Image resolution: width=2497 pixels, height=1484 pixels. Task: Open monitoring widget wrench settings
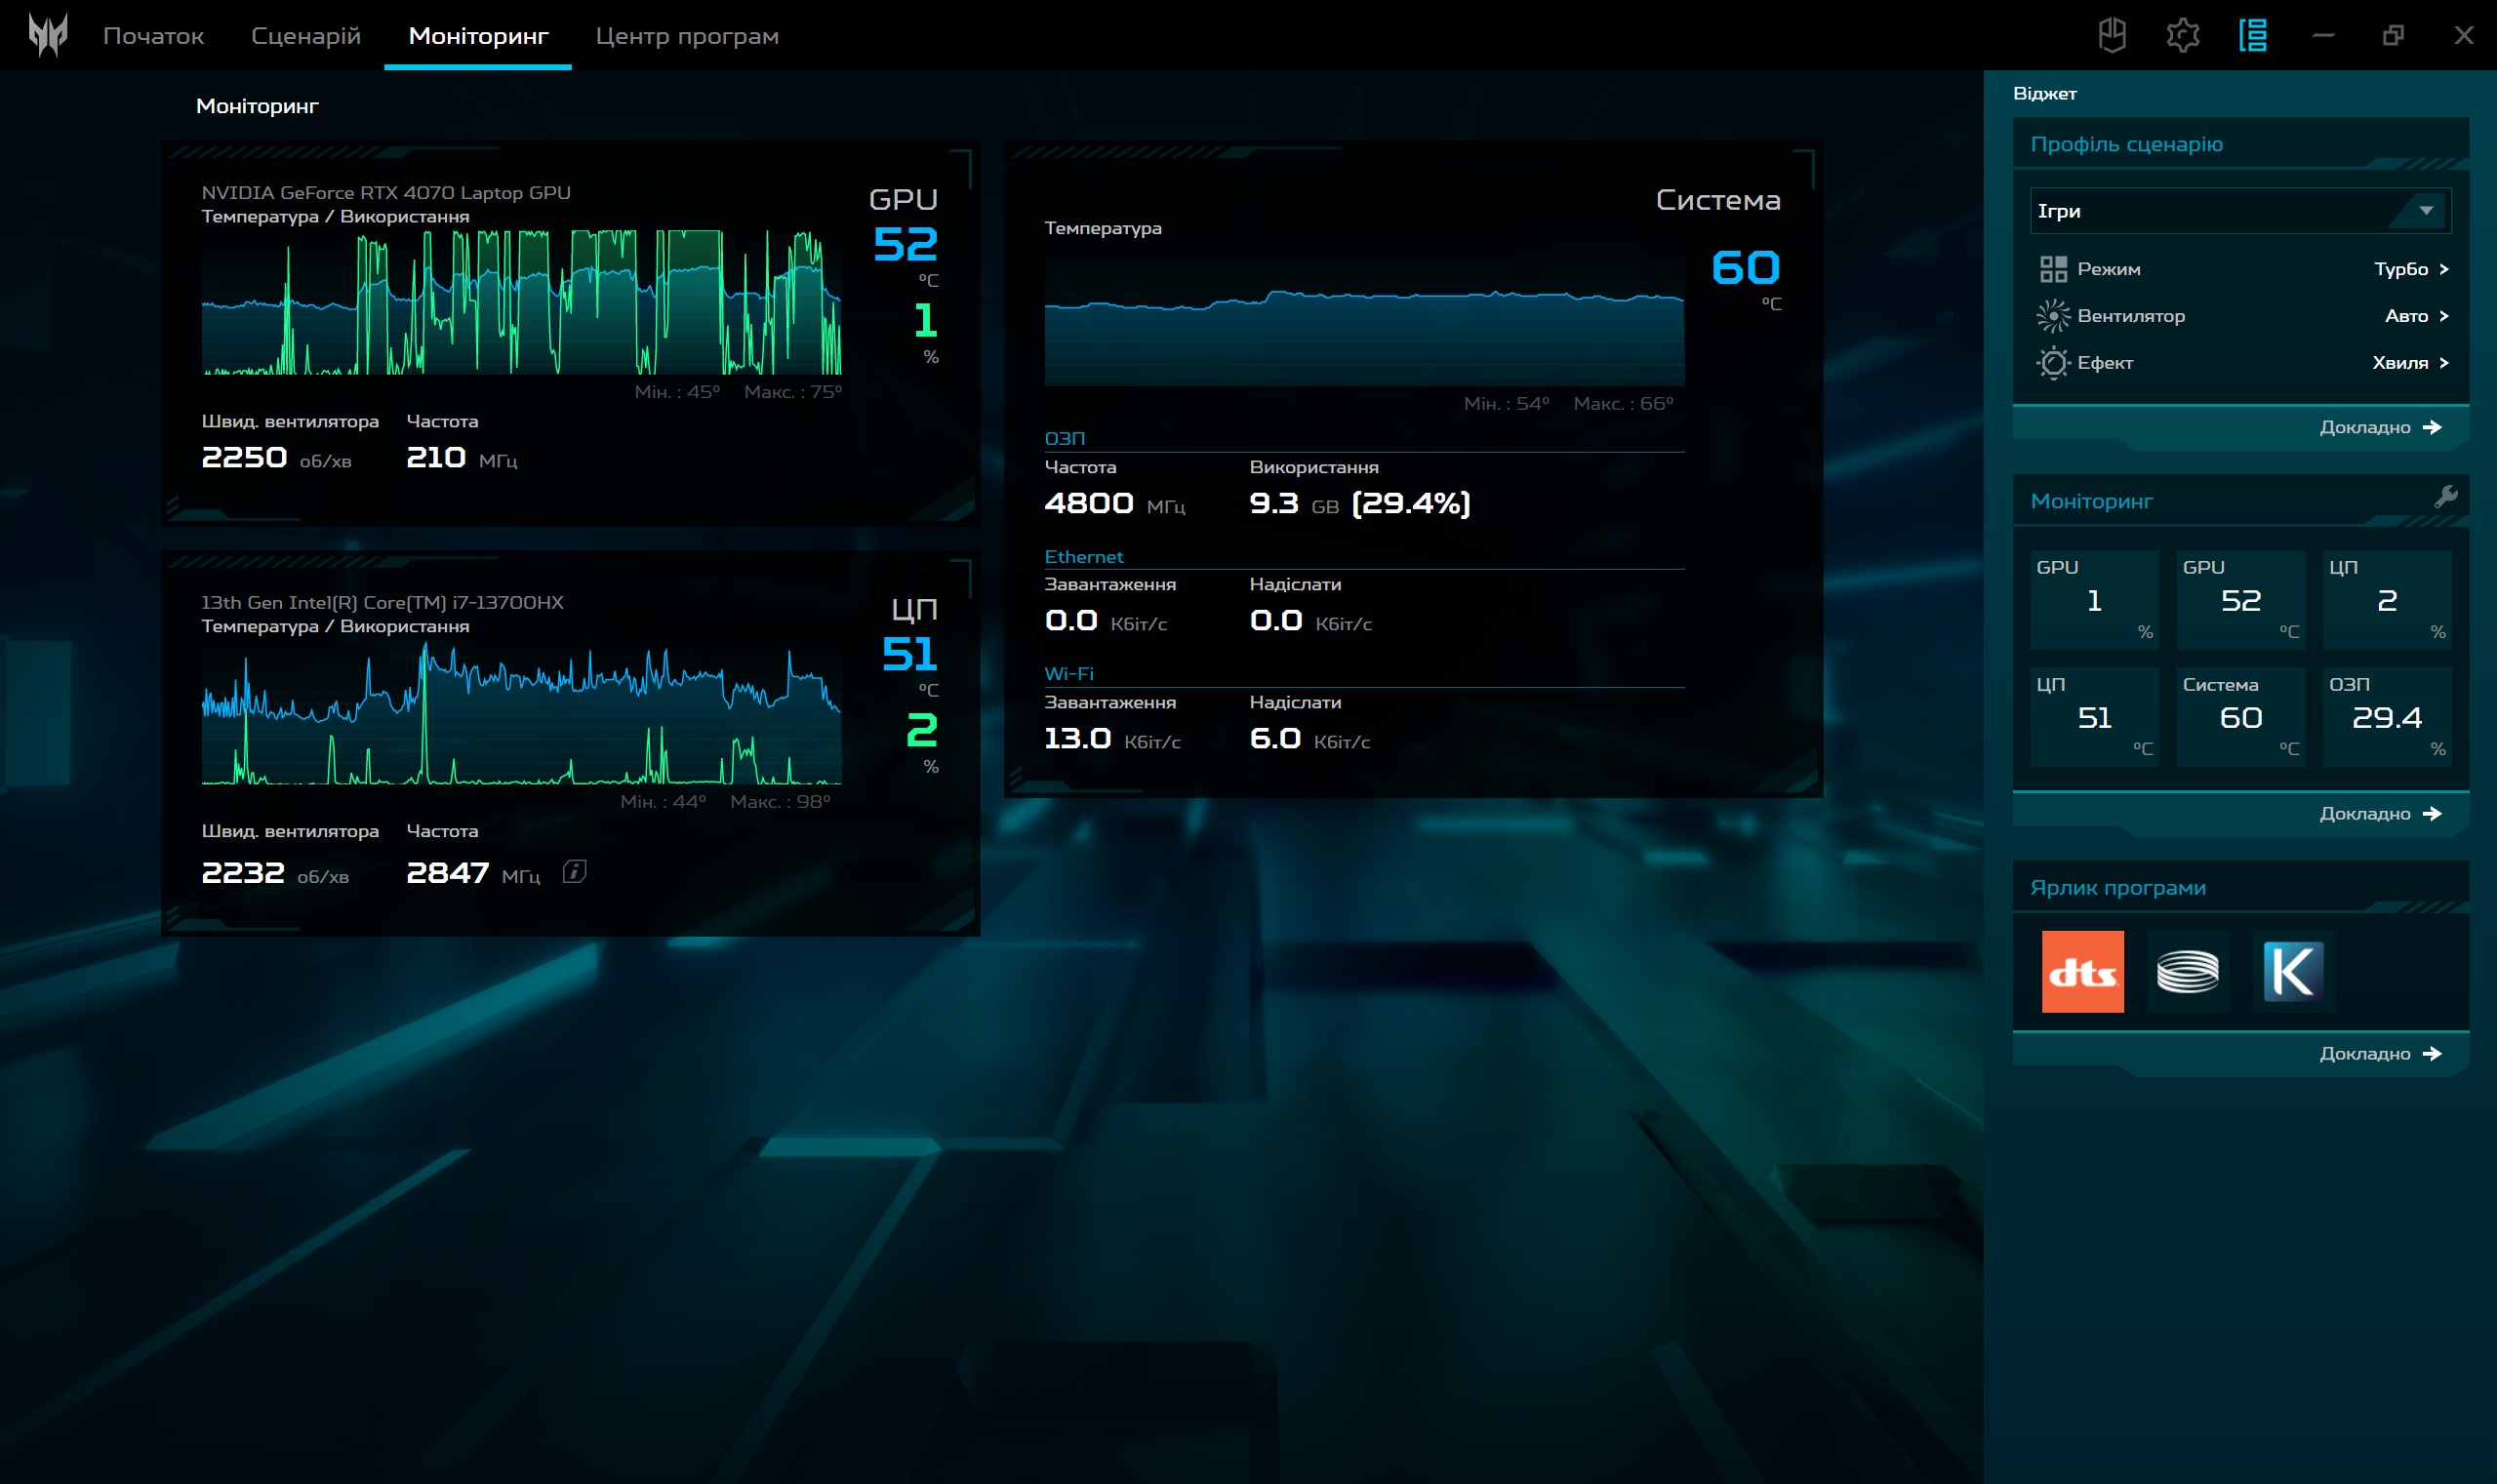click(2445, 496)
